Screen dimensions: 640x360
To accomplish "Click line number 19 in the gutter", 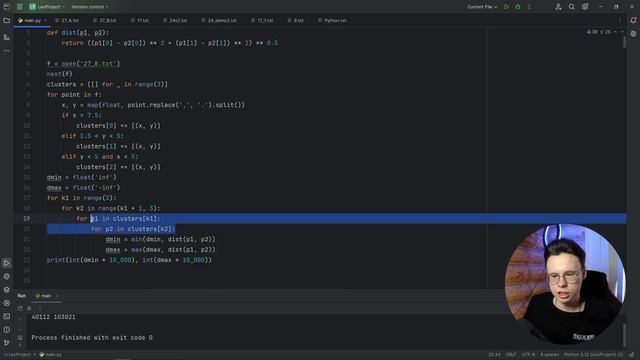I will [x=27, y=219].
